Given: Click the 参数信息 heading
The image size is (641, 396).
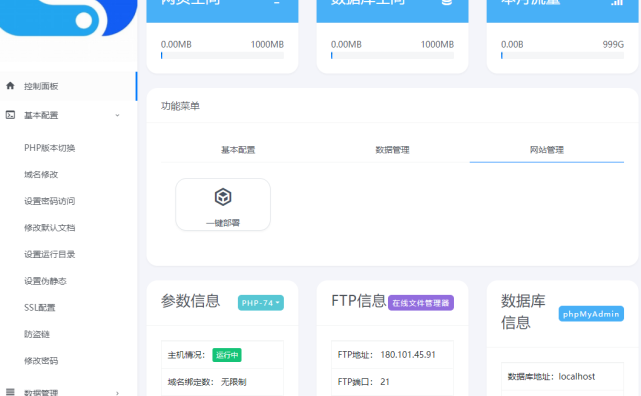Looking at the screenshot, I should tap(191, 301).
